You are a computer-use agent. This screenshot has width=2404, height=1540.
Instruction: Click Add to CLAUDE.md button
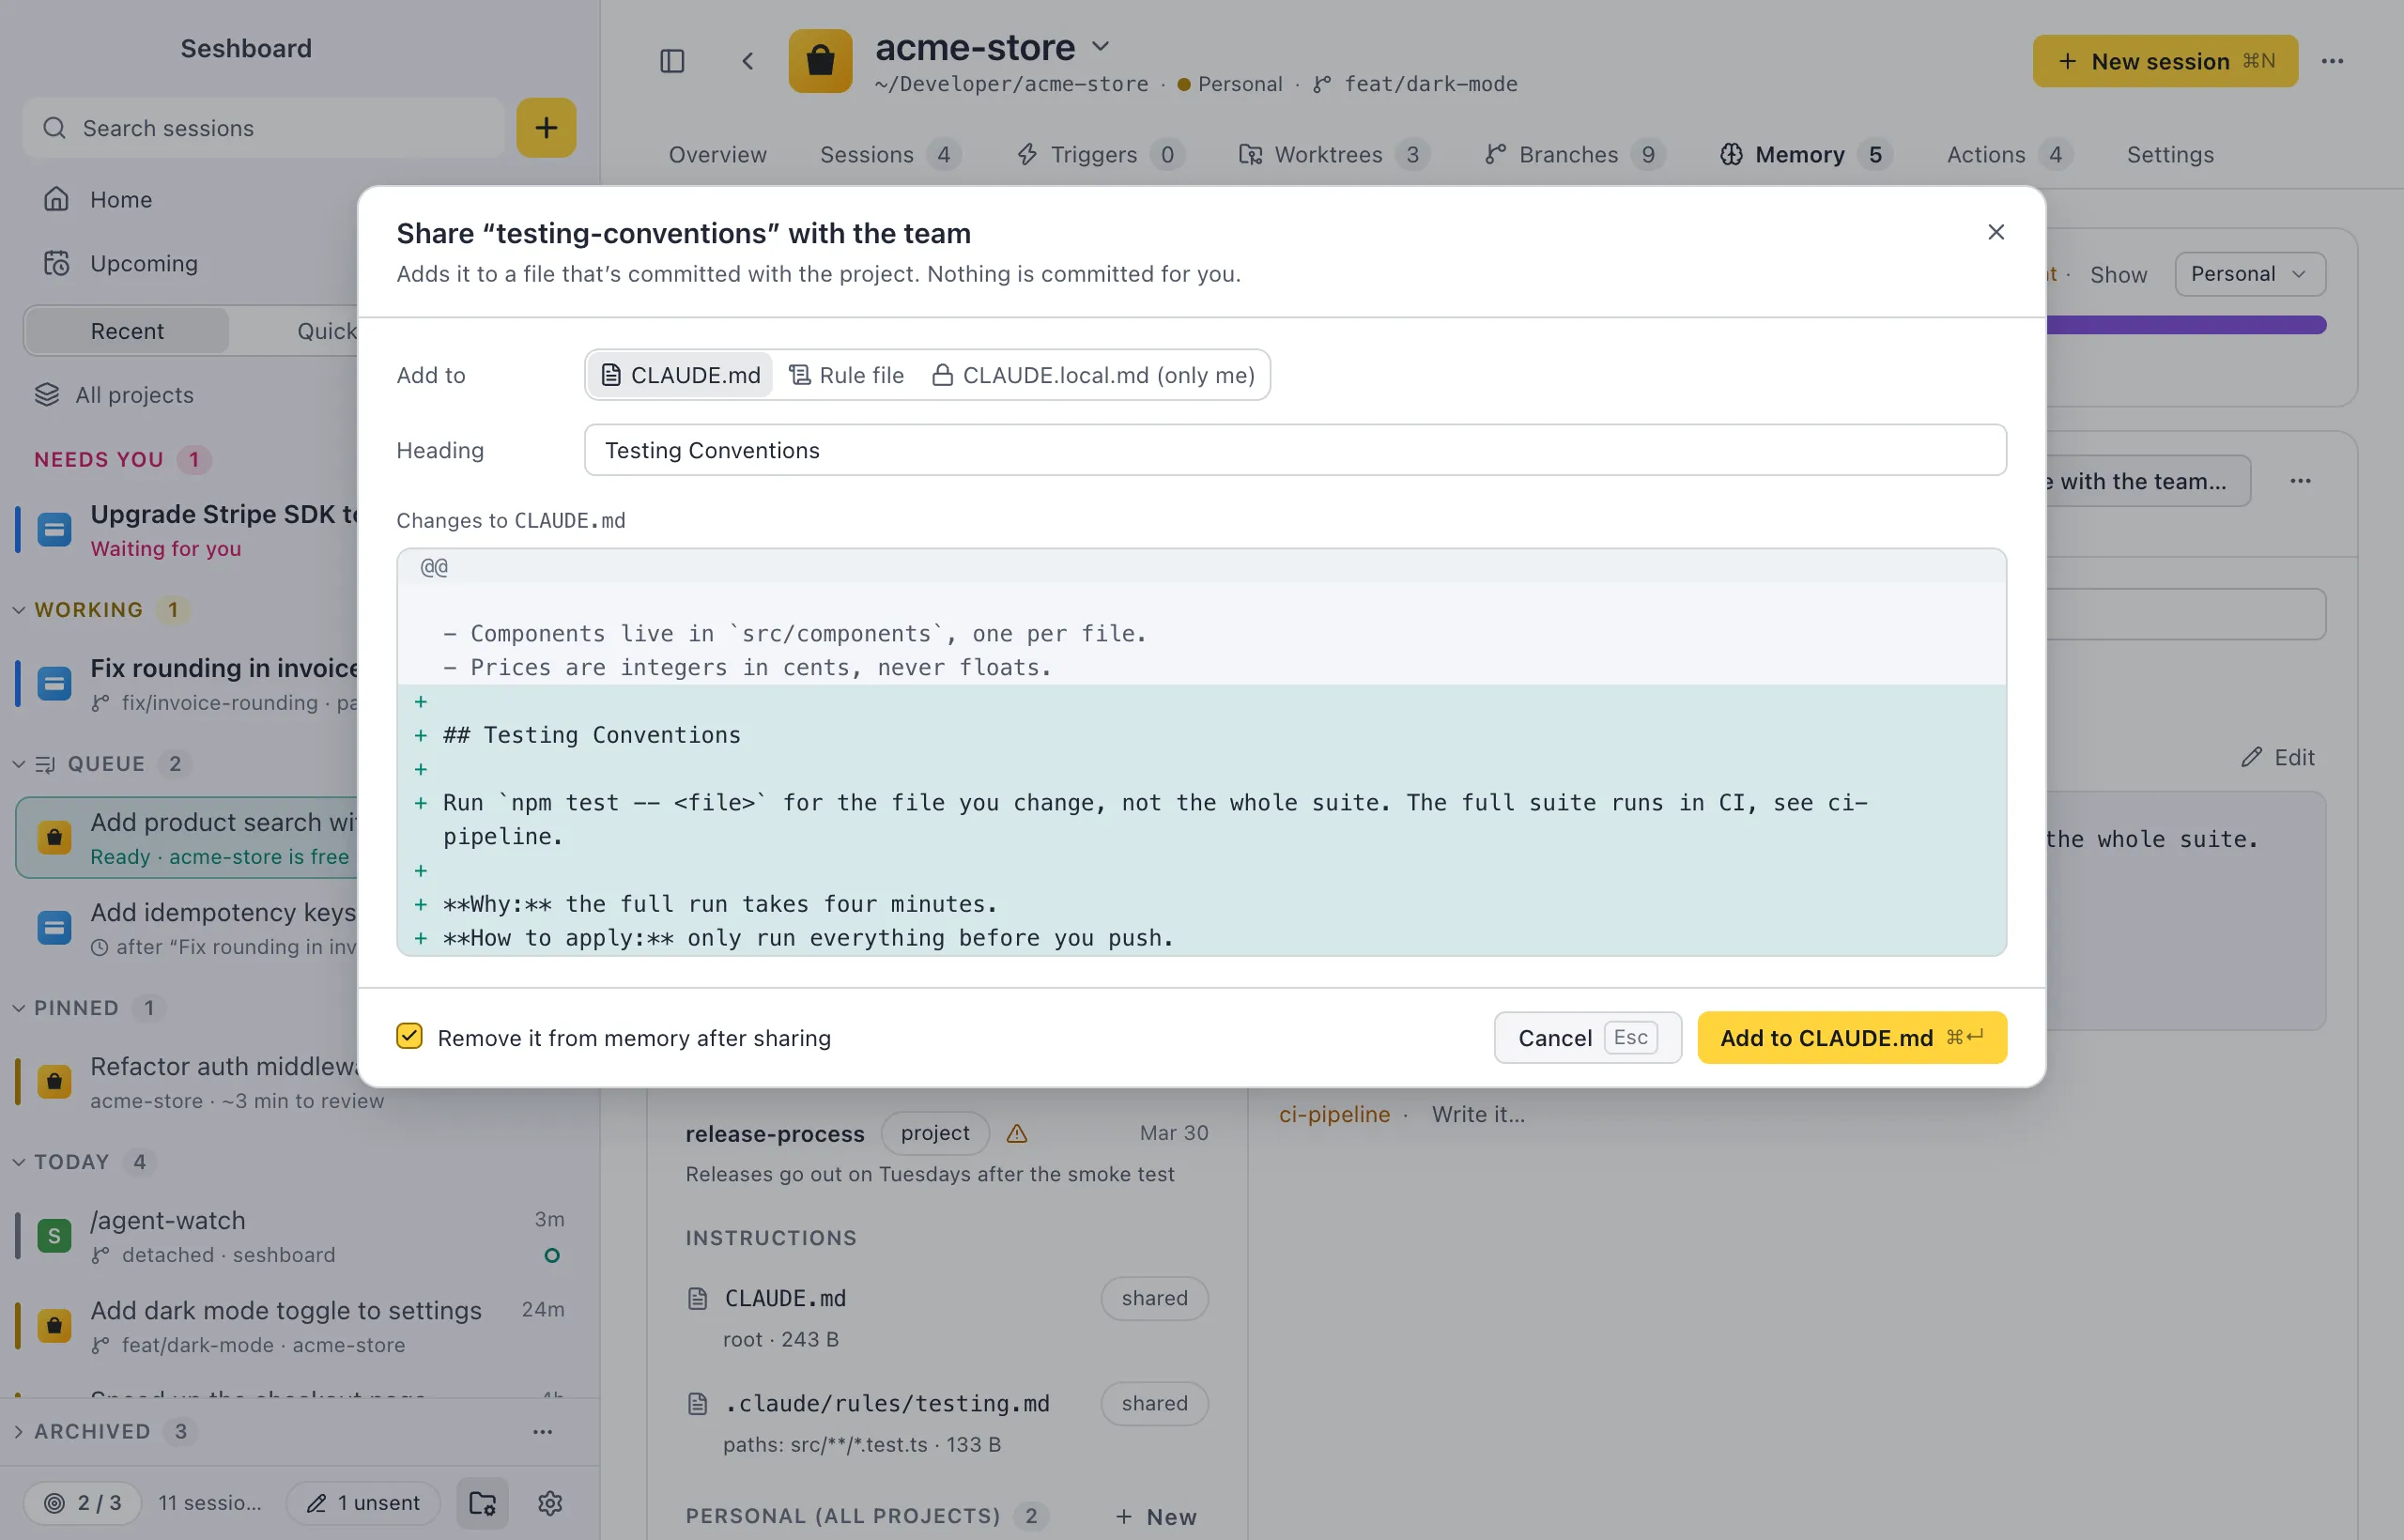tap(1851, 1037)
